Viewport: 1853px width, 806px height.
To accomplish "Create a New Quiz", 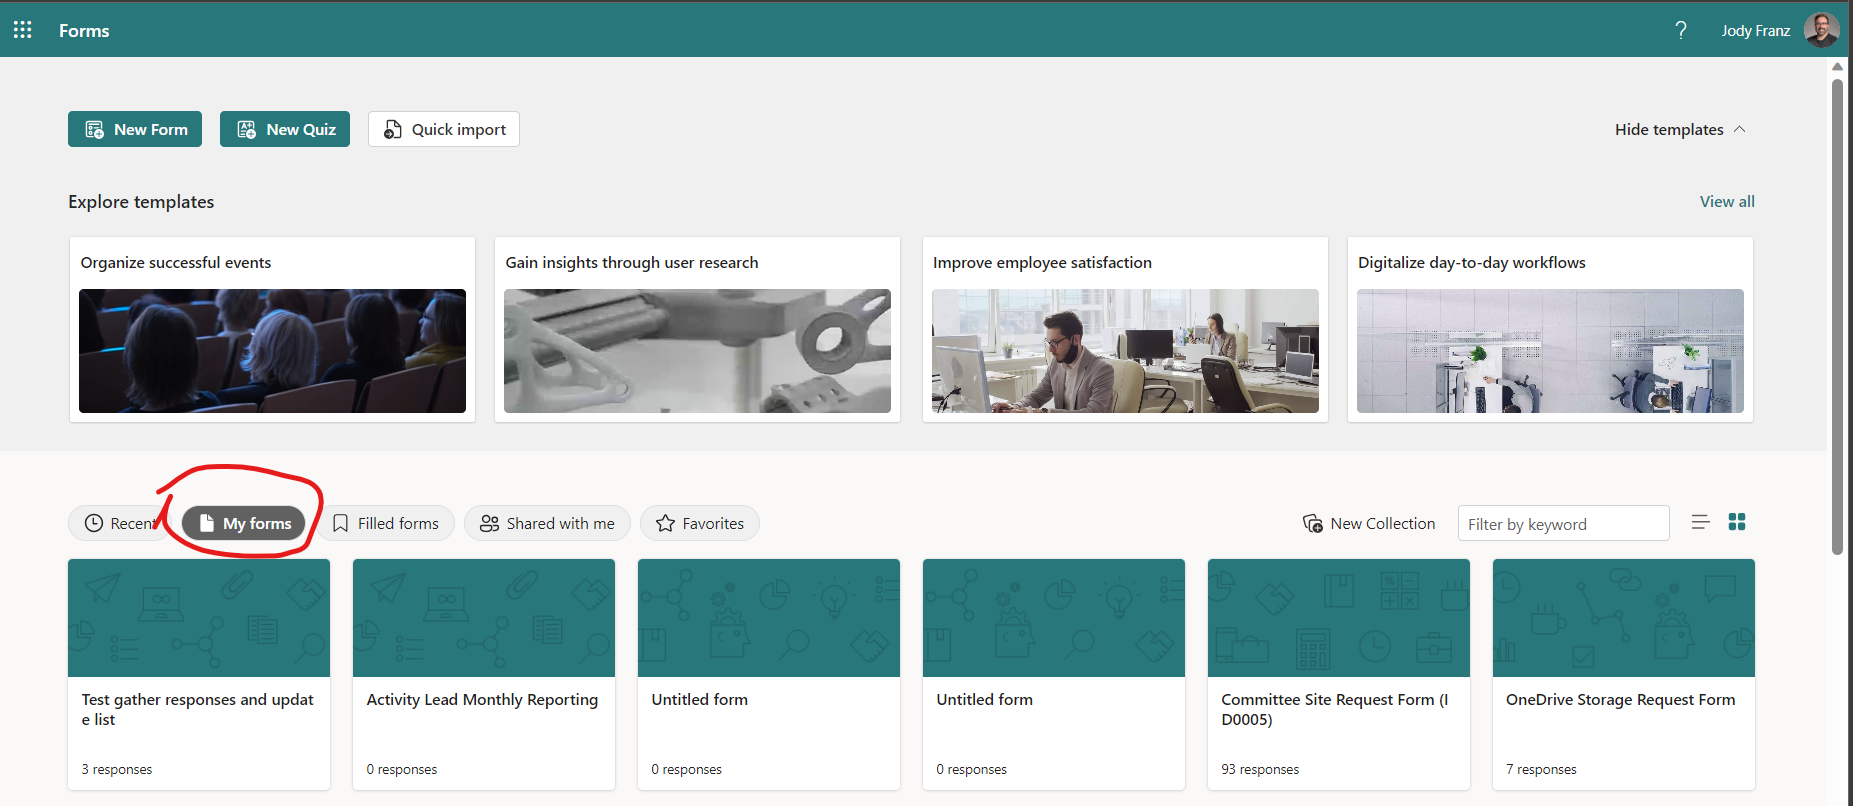I will click(x=285, y=129).
